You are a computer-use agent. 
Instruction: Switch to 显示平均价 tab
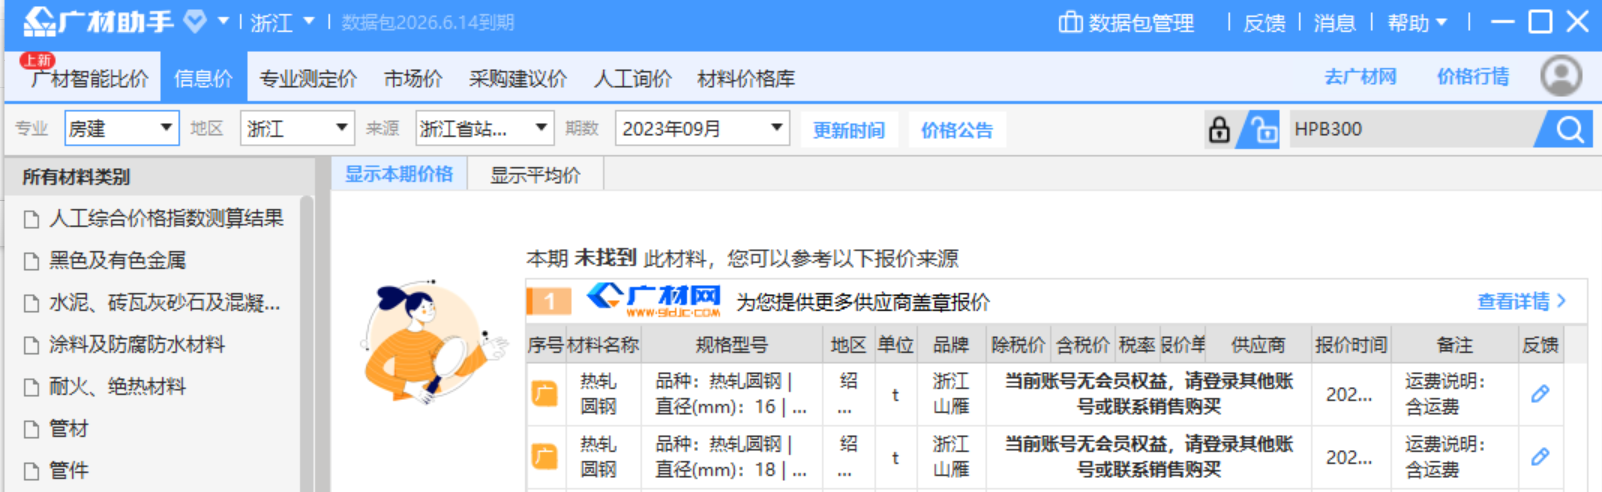pos(535,175)
